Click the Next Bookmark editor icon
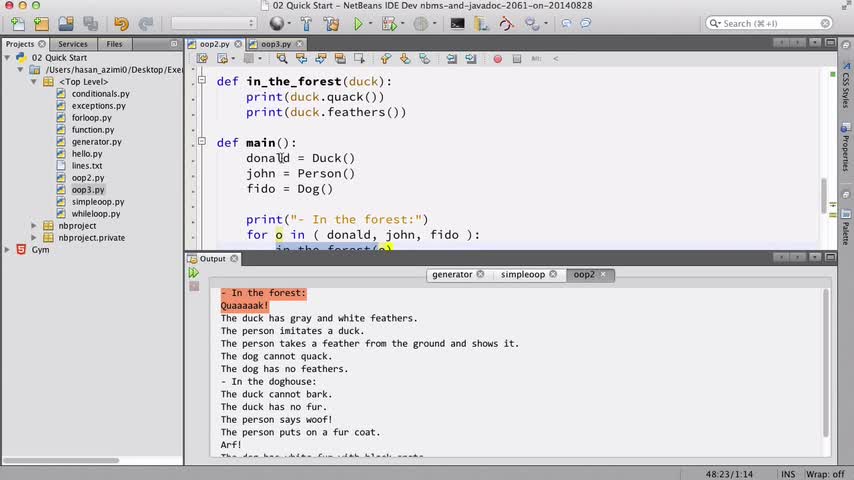Screen dimensions: 854x480 point(405,59)
